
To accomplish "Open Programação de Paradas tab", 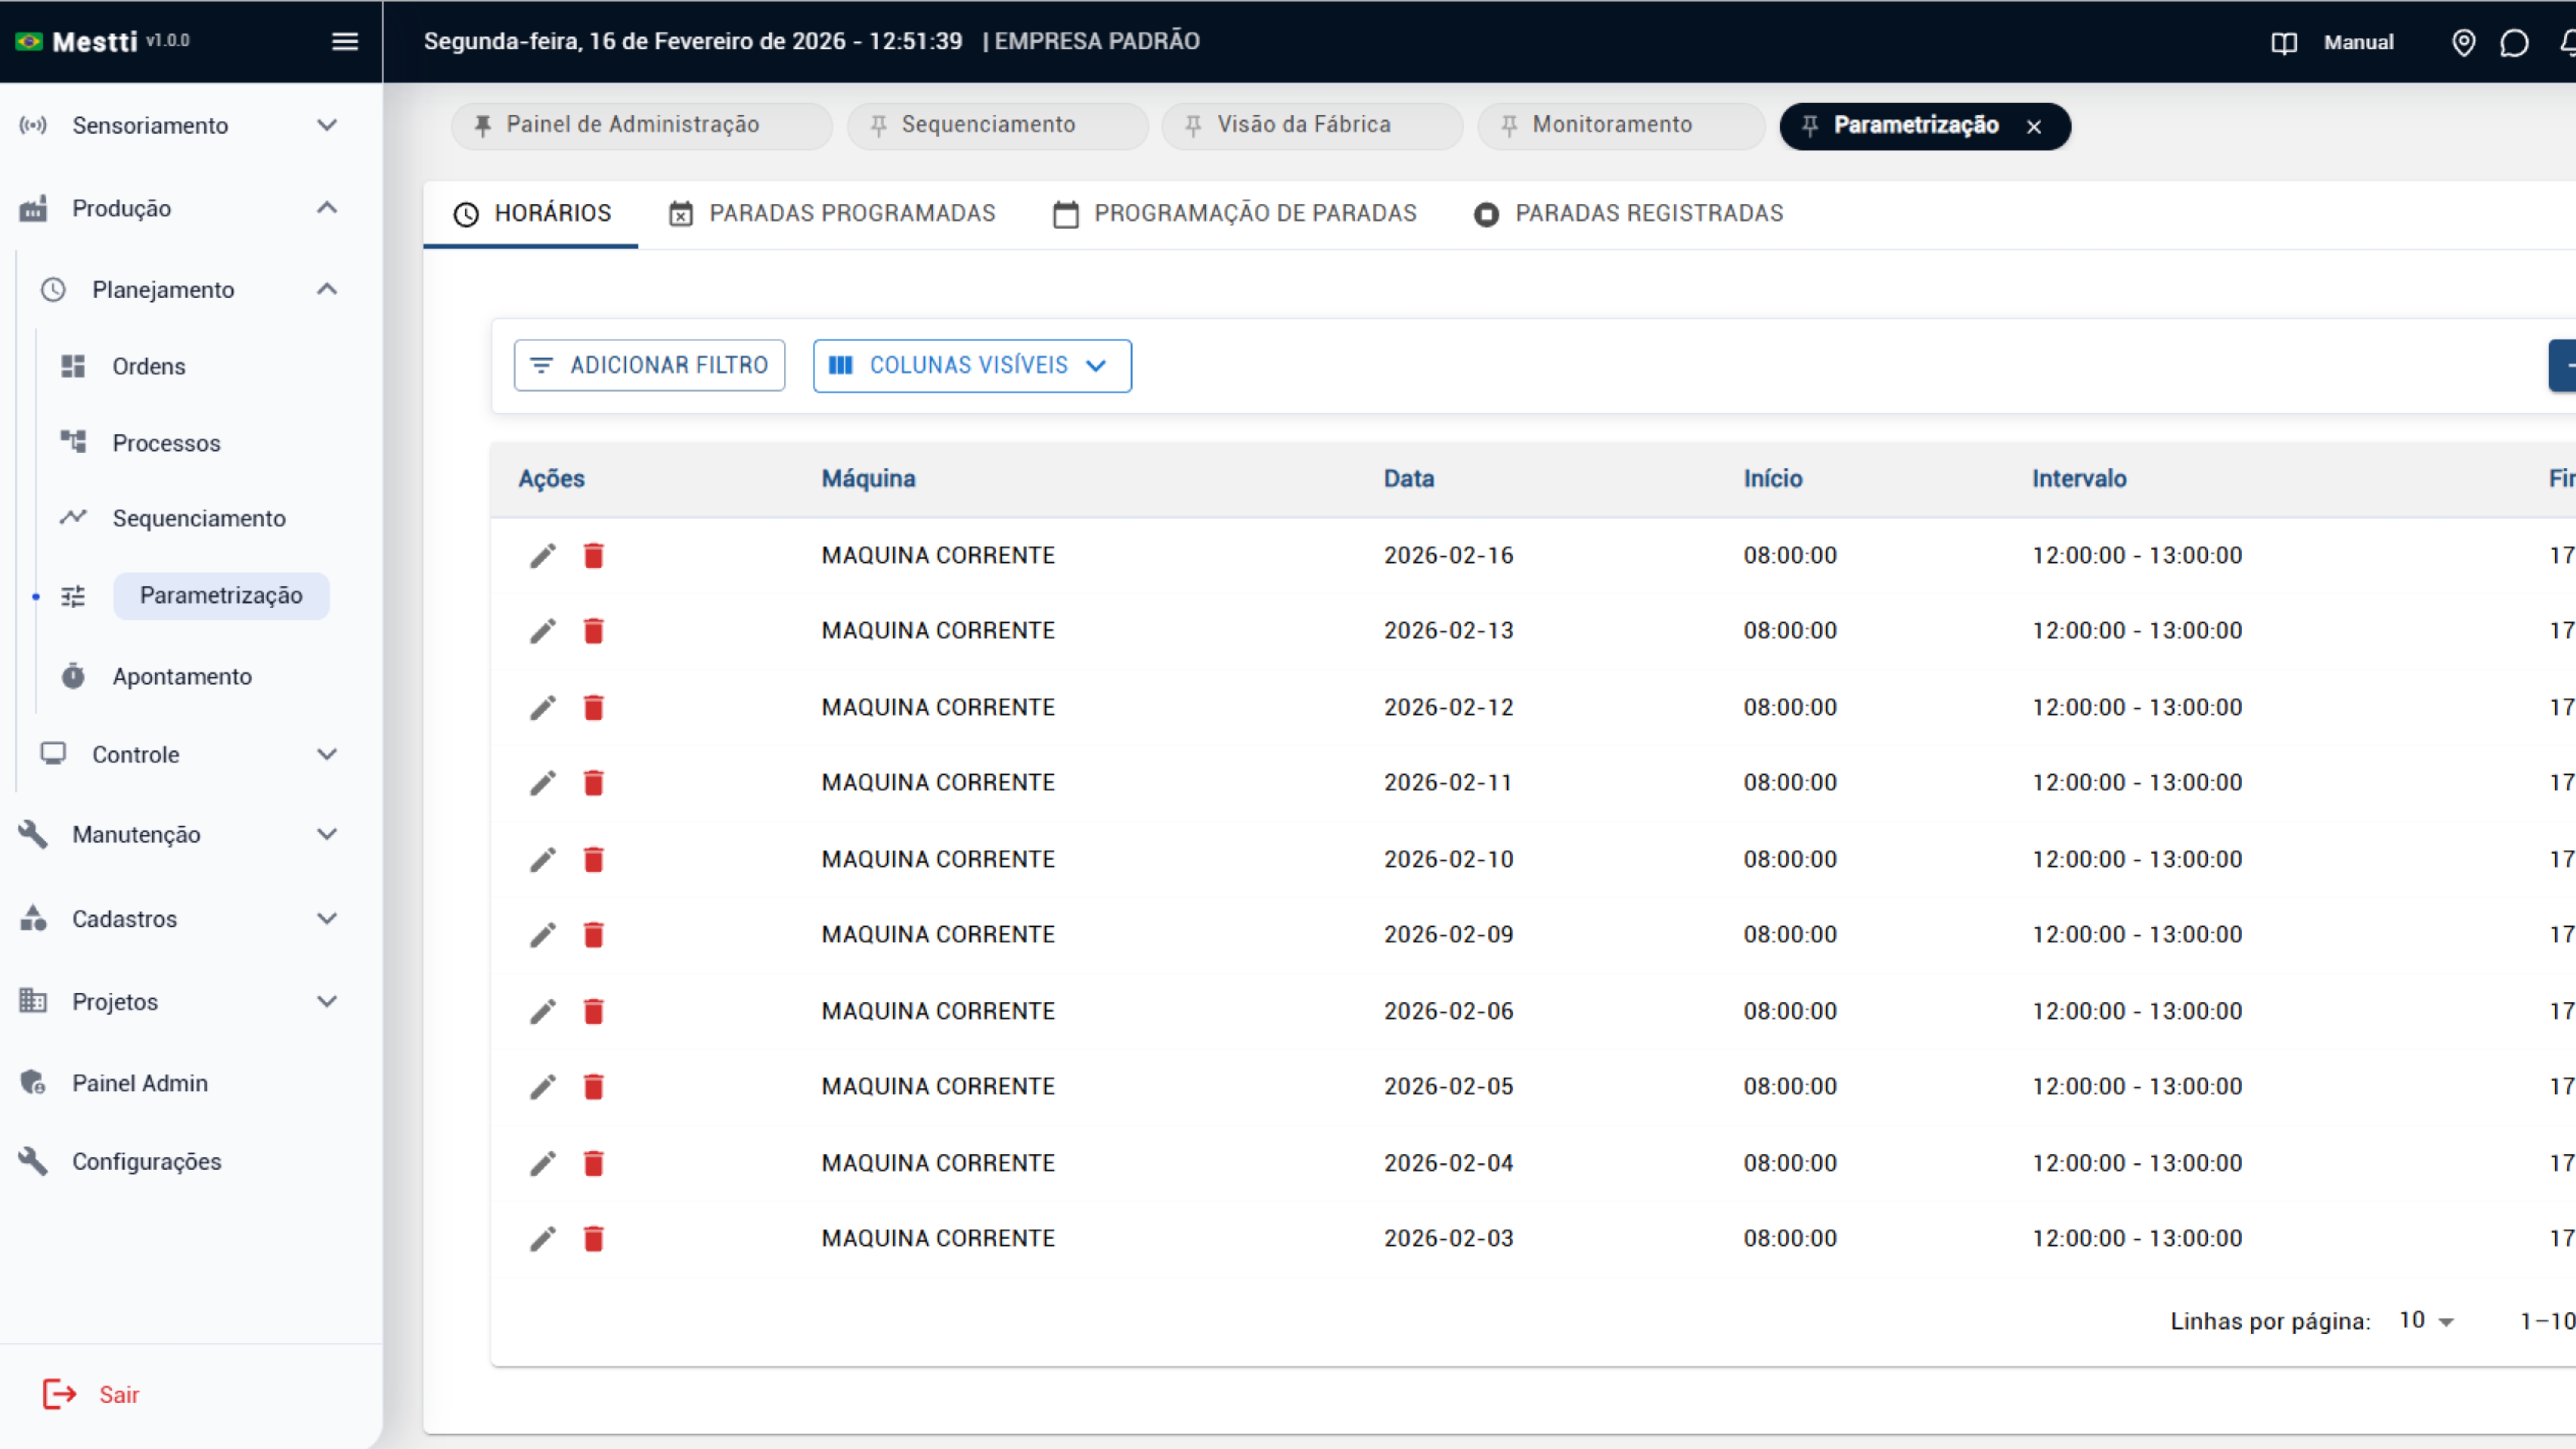I will (x=1235, y=214).
